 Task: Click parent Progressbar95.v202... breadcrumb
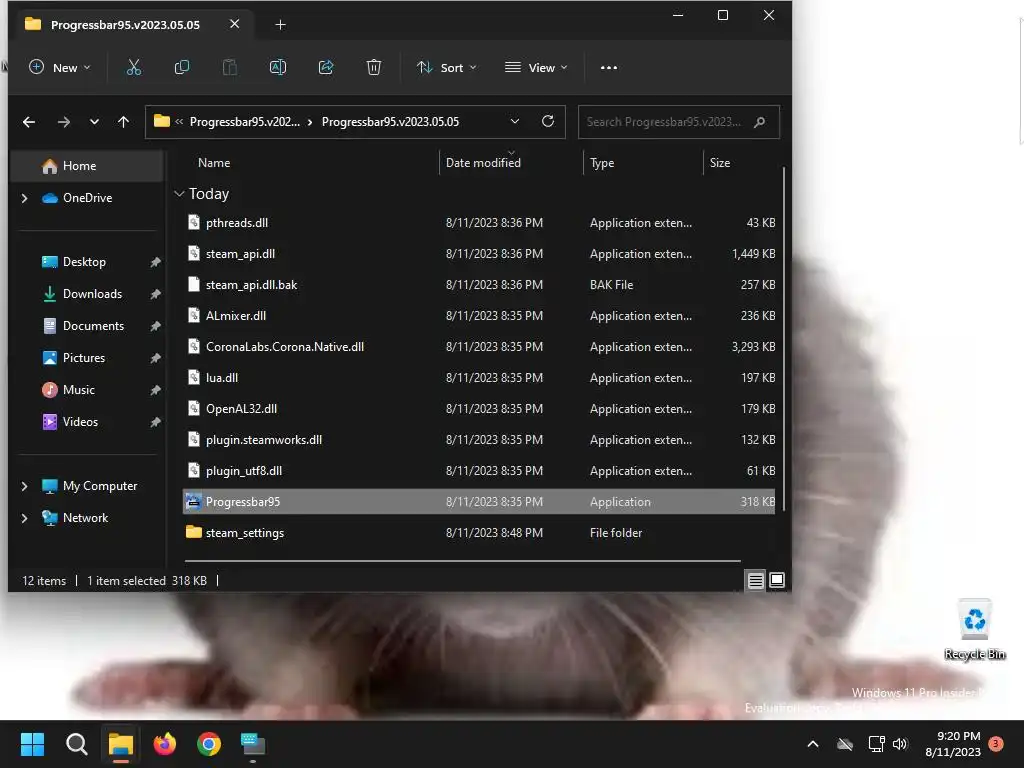coord(245,122)
